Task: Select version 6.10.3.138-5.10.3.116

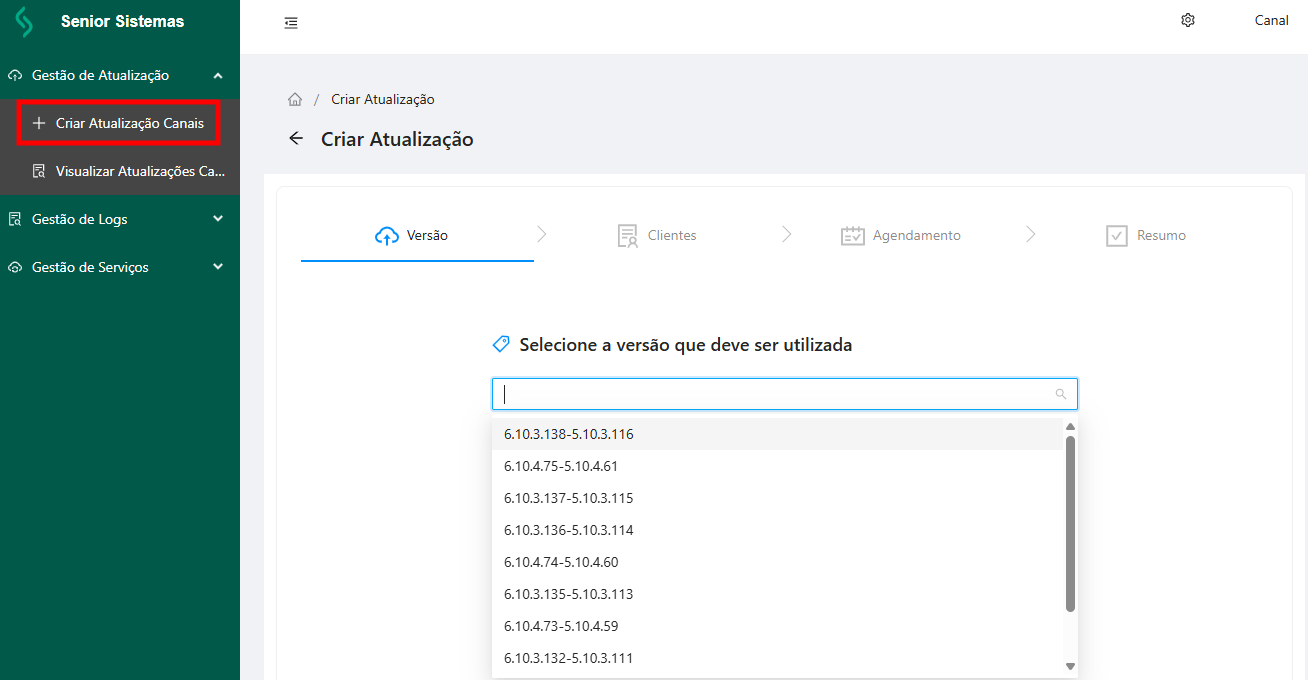Action: [569, 434]
